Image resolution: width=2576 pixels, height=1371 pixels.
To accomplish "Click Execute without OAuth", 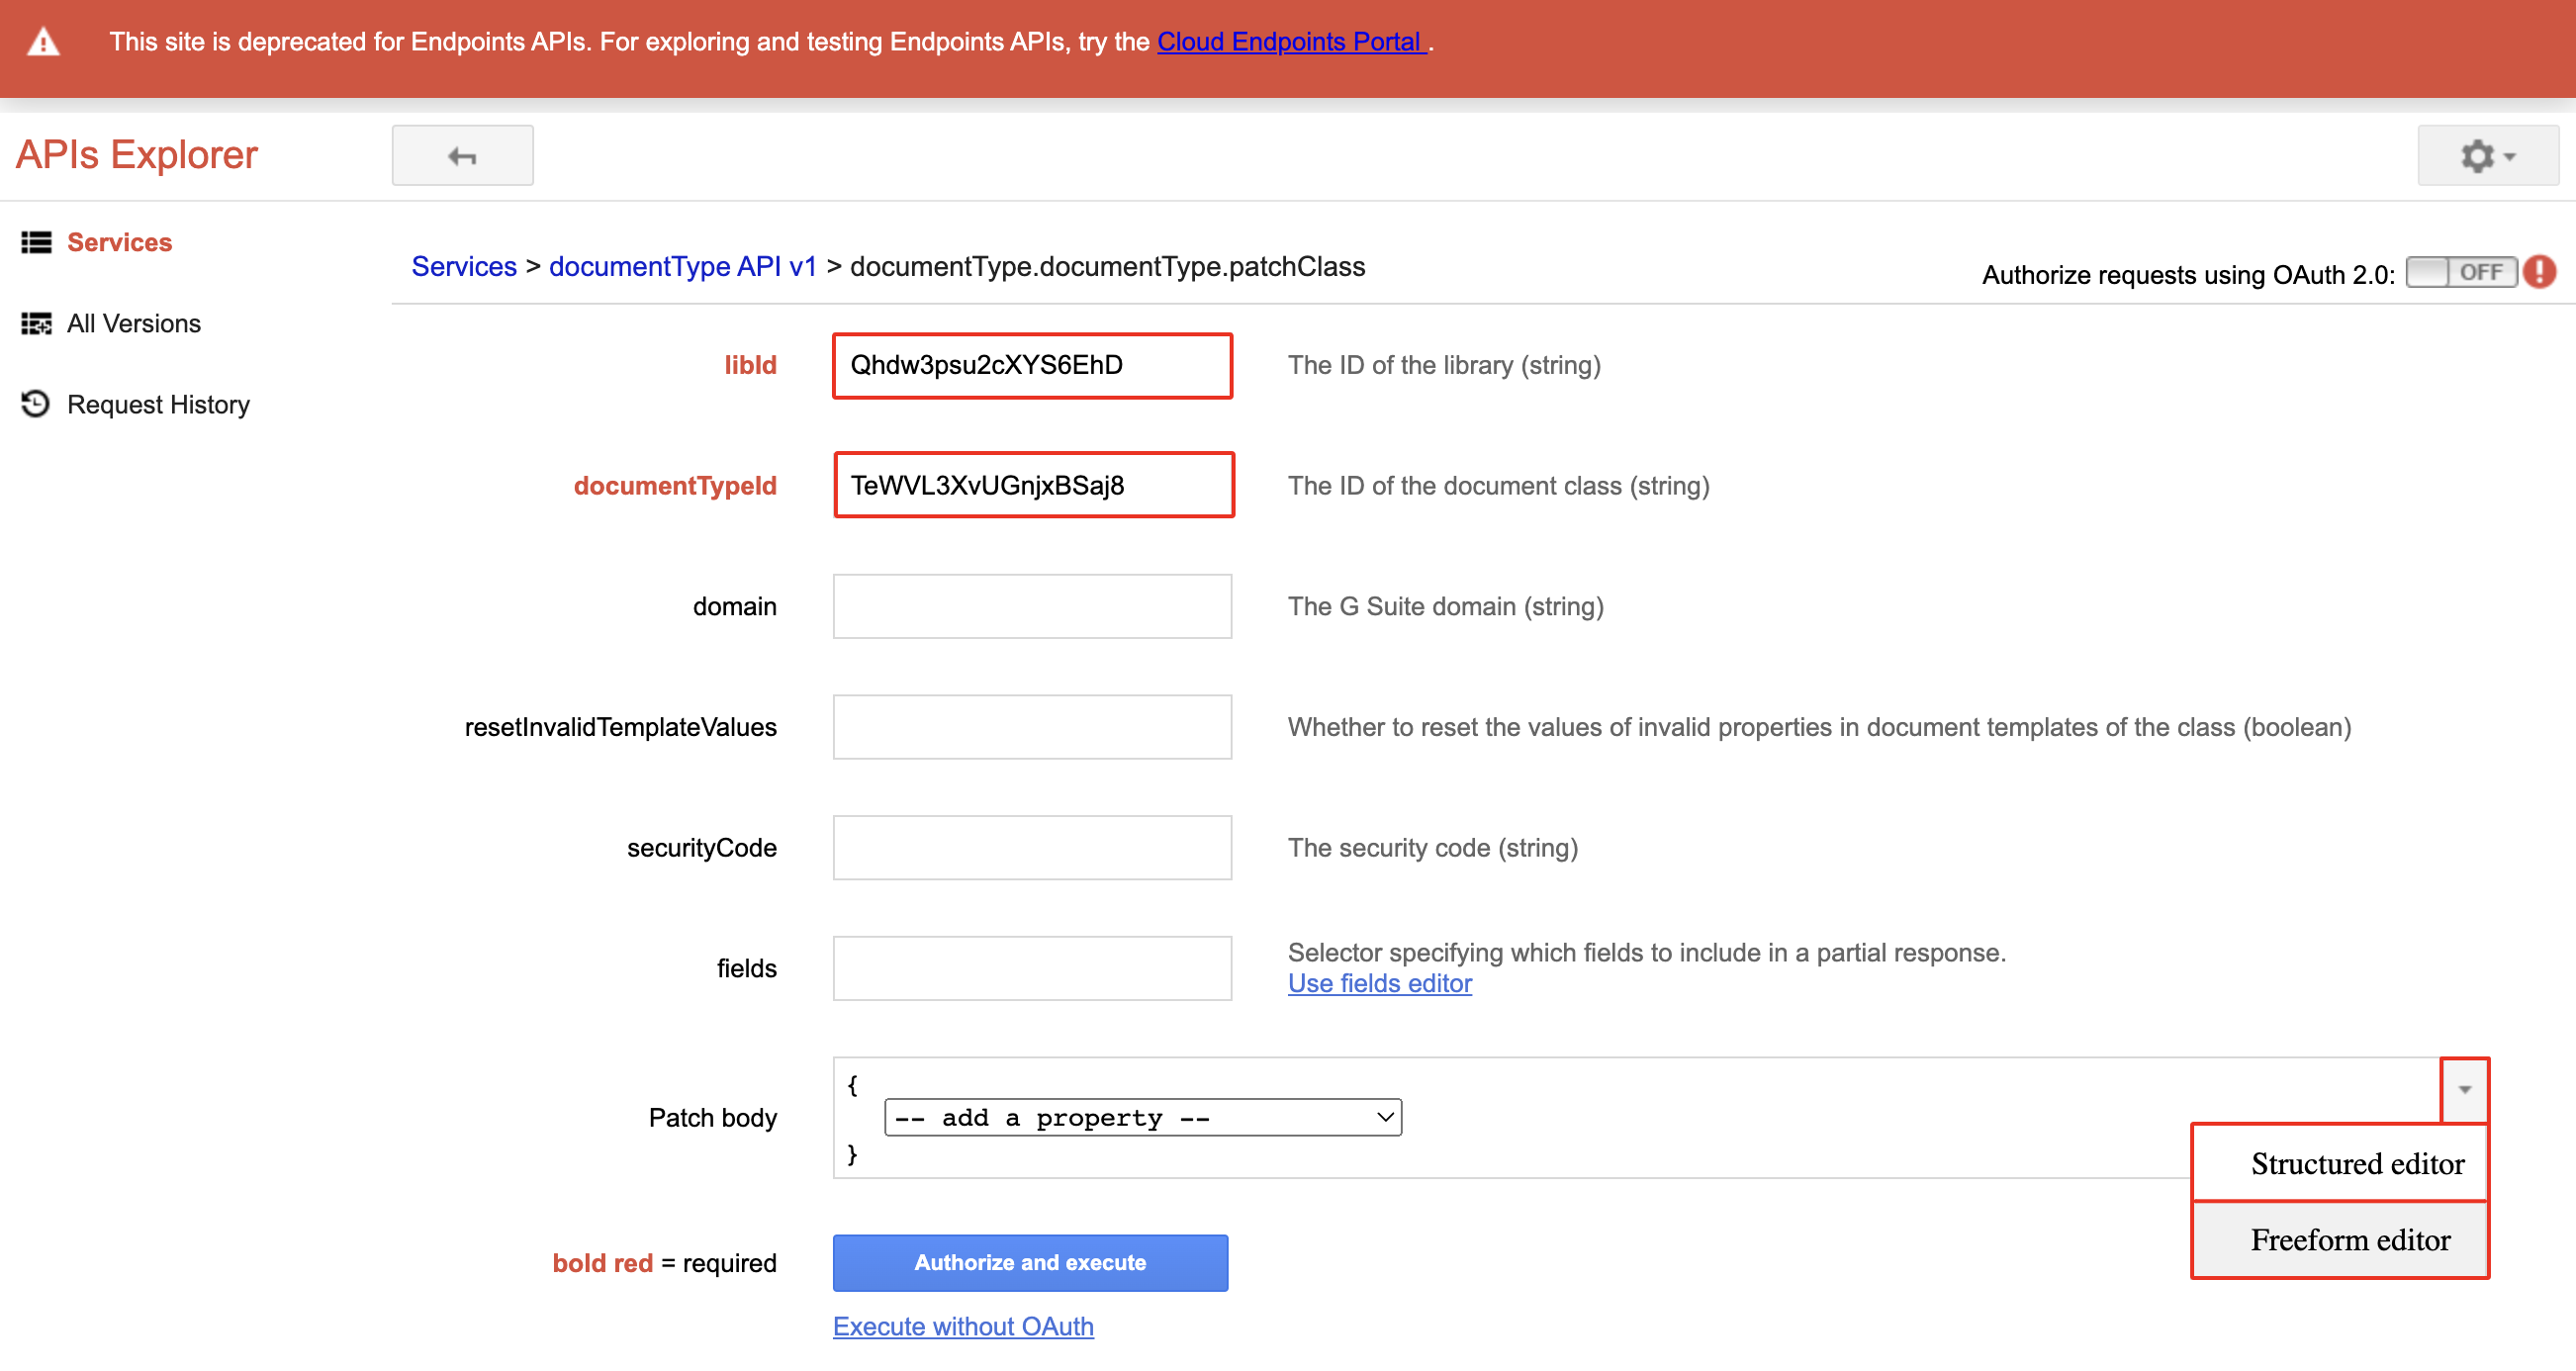I will tap(962, 1326).
